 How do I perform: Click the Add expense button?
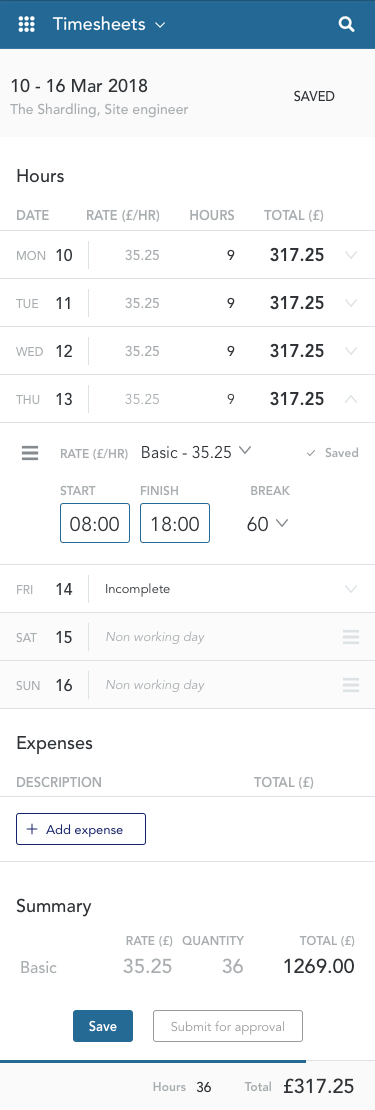tap(81, 829)
